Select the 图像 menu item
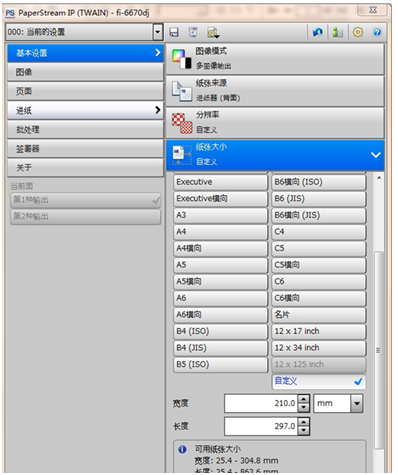The height and width of the screenshot is (475, 398). click(85, 72)
